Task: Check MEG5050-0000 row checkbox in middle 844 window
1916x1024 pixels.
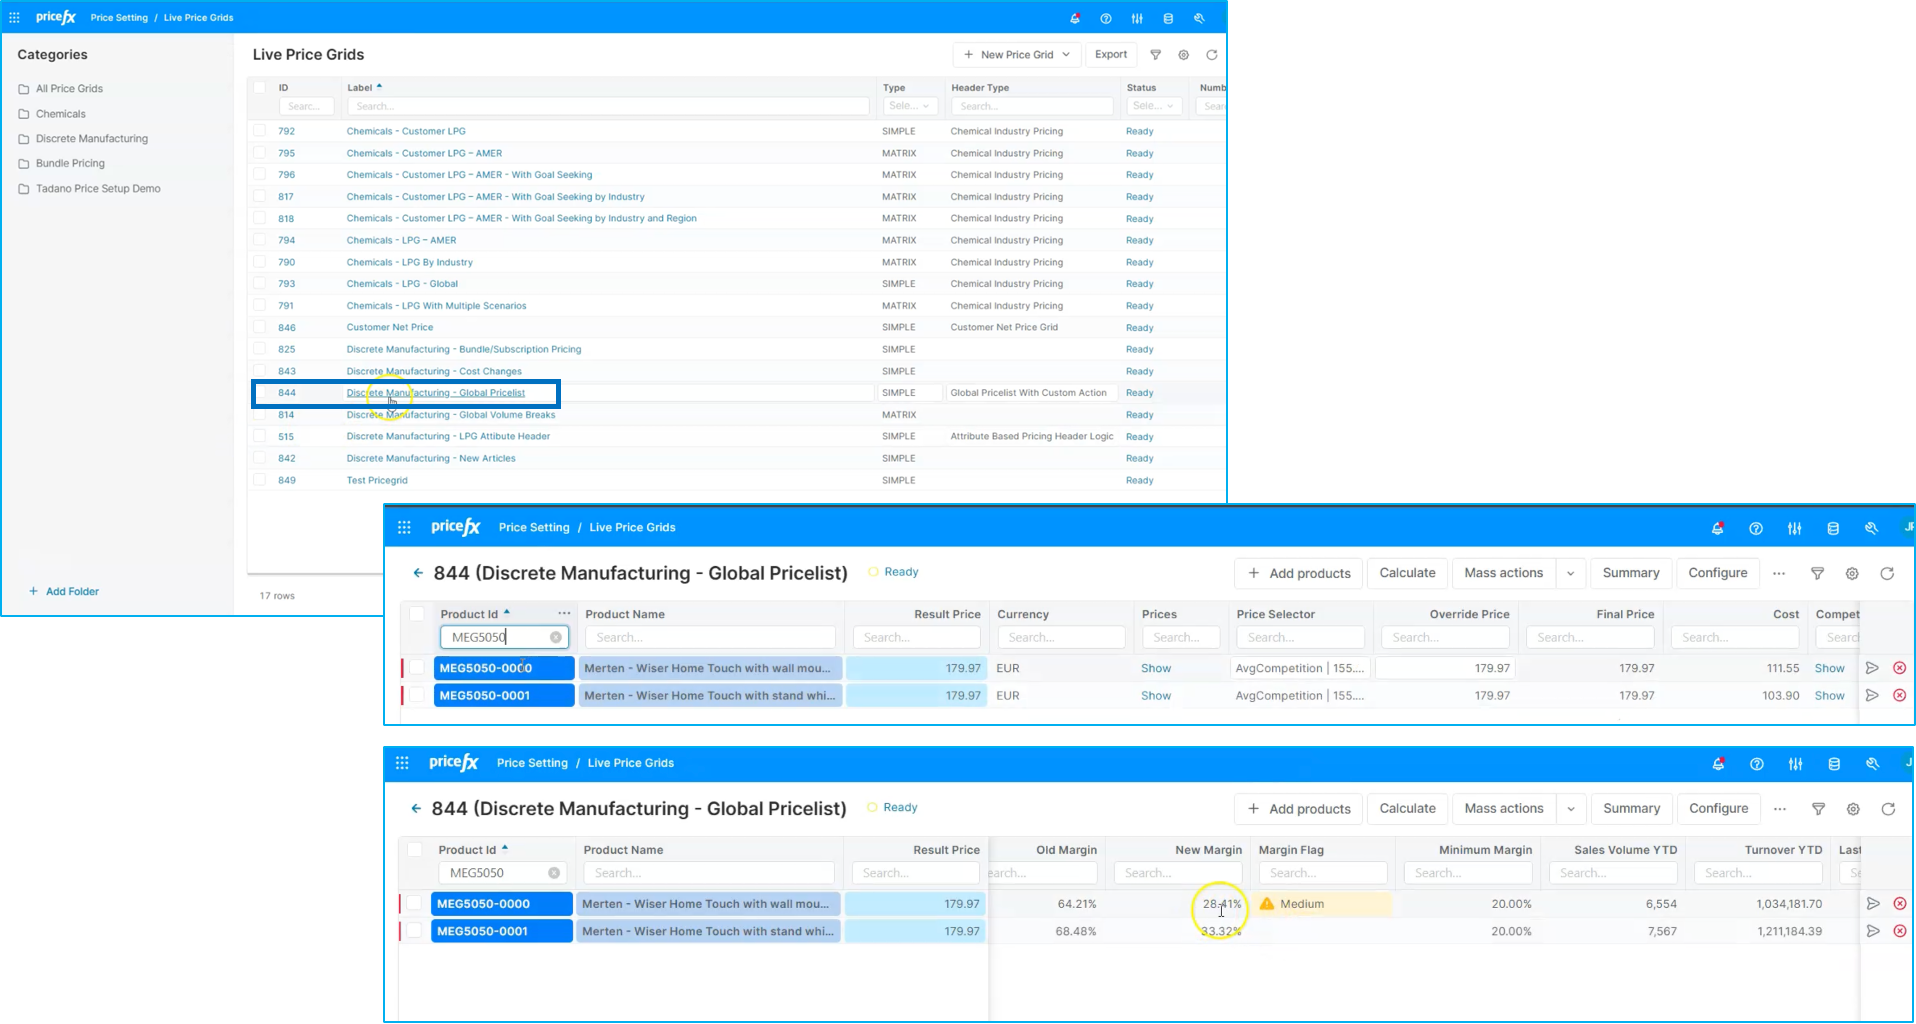Action: [417, 668]
